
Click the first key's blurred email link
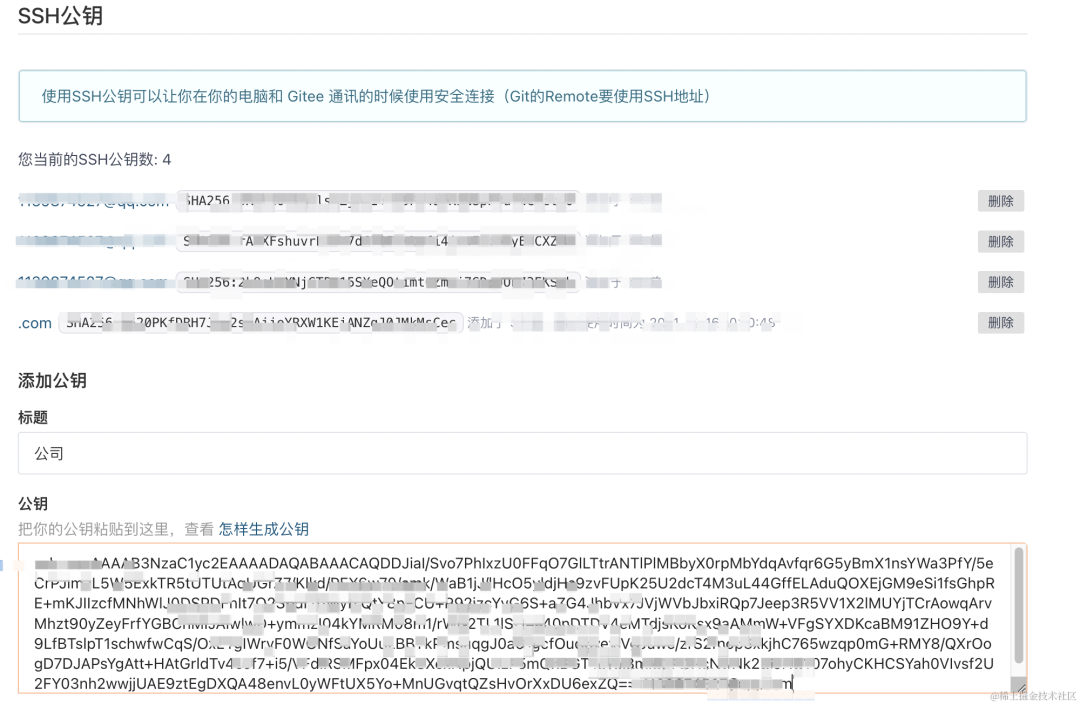coord(94,201)
